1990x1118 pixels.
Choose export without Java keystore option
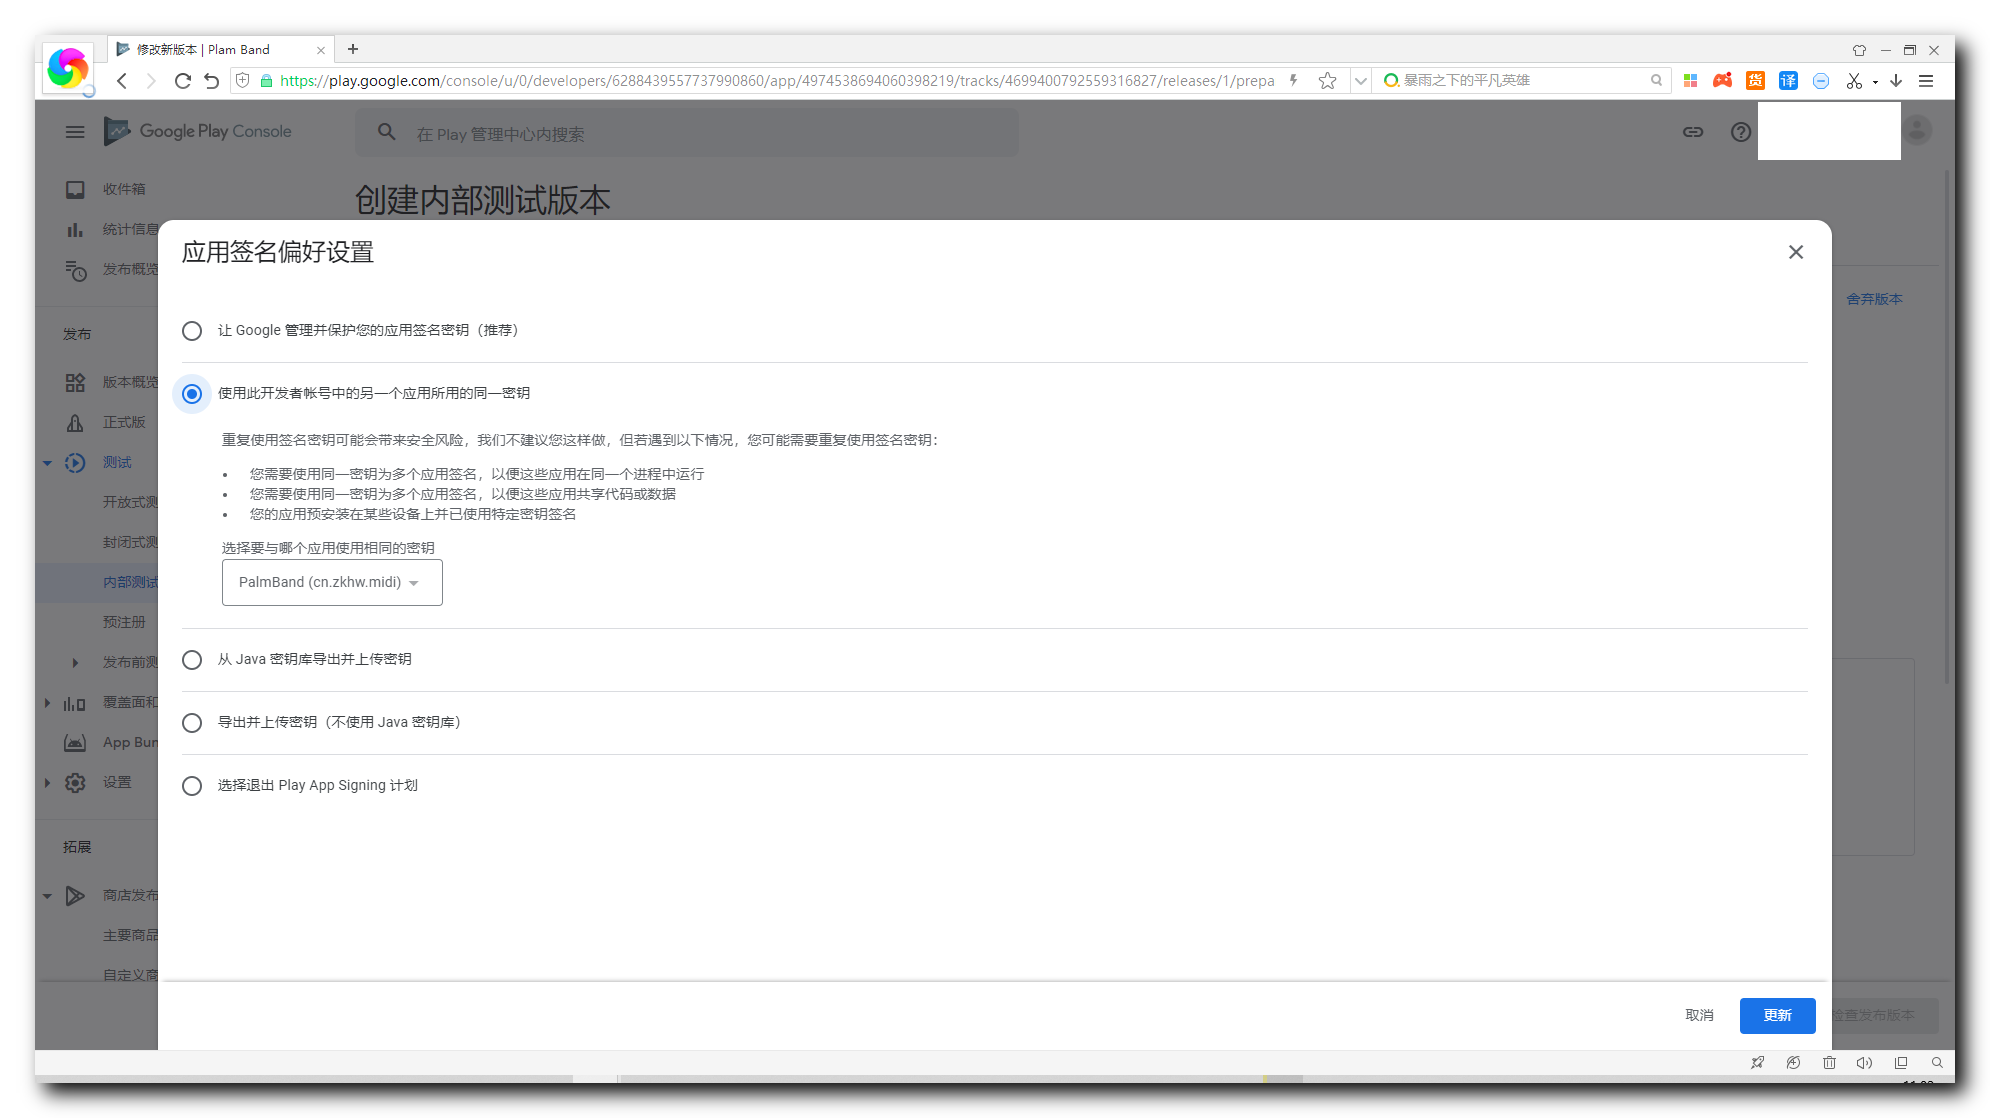click(192, 723)
